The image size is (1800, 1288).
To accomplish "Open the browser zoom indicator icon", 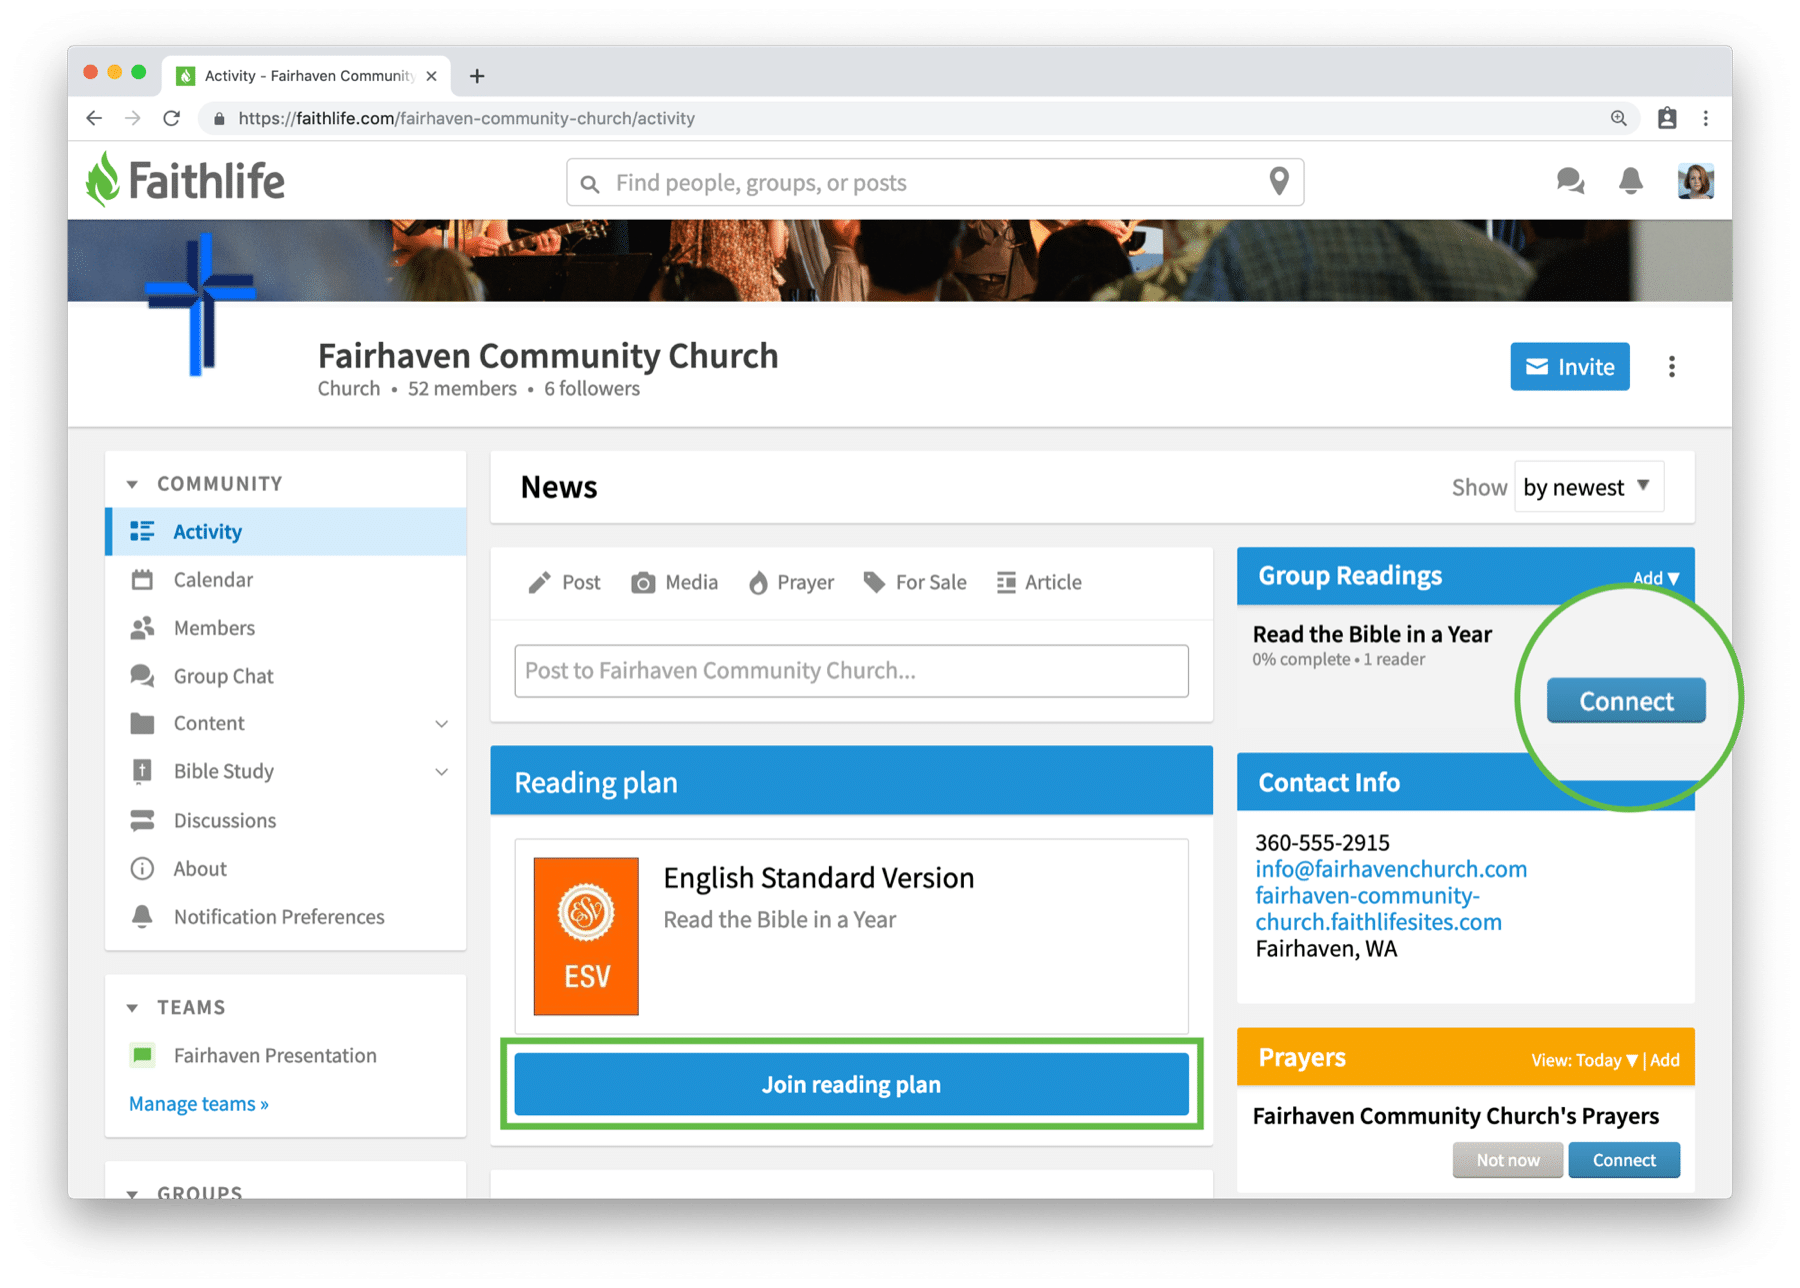I will point(1618,118).
